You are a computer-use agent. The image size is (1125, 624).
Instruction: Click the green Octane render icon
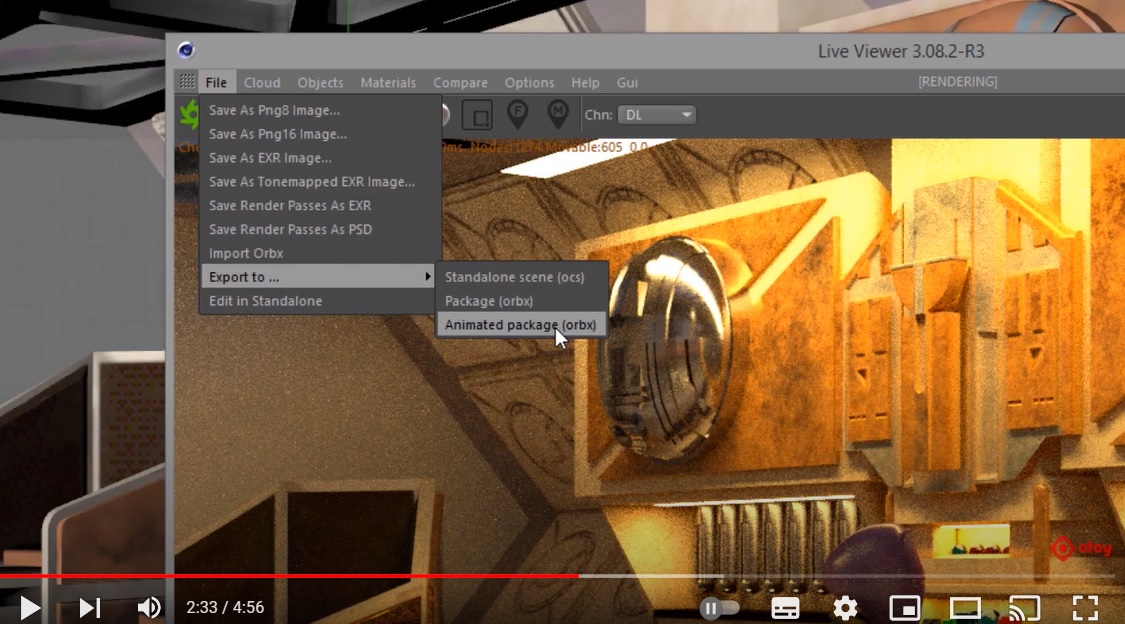189,115
